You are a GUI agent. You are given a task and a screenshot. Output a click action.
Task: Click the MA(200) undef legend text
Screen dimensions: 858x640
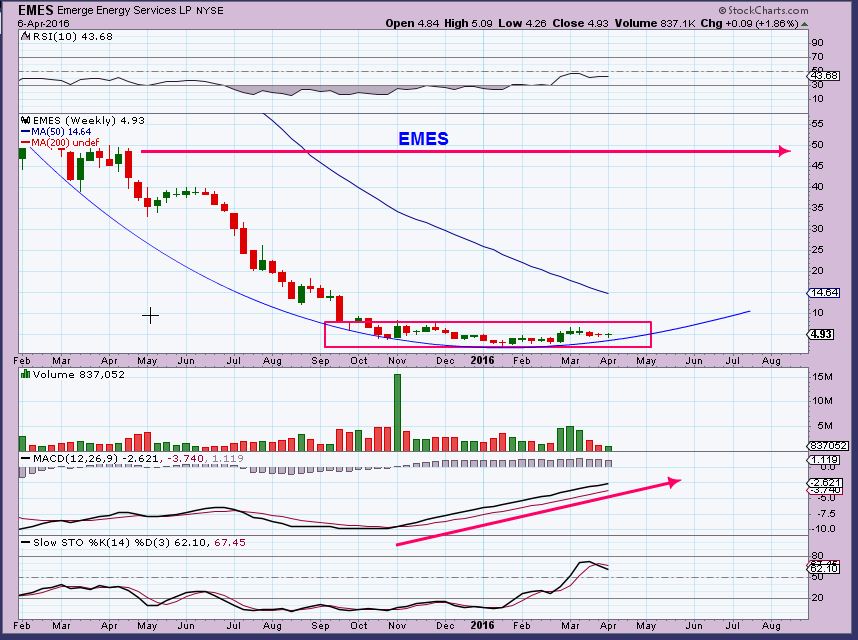pyautogui.click(x=65, y=143)
